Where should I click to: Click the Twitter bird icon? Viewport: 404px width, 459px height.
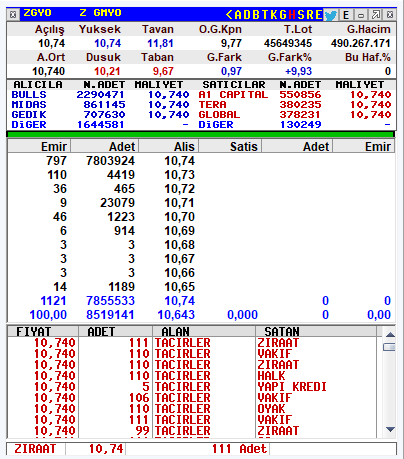pyautogui.click(x=331, y=15)
